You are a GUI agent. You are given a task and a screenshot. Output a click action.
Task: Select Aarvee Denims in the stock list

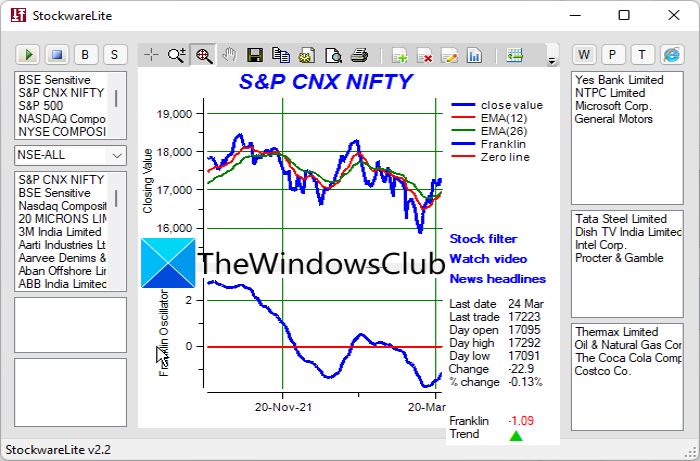(x=62, y=258)
